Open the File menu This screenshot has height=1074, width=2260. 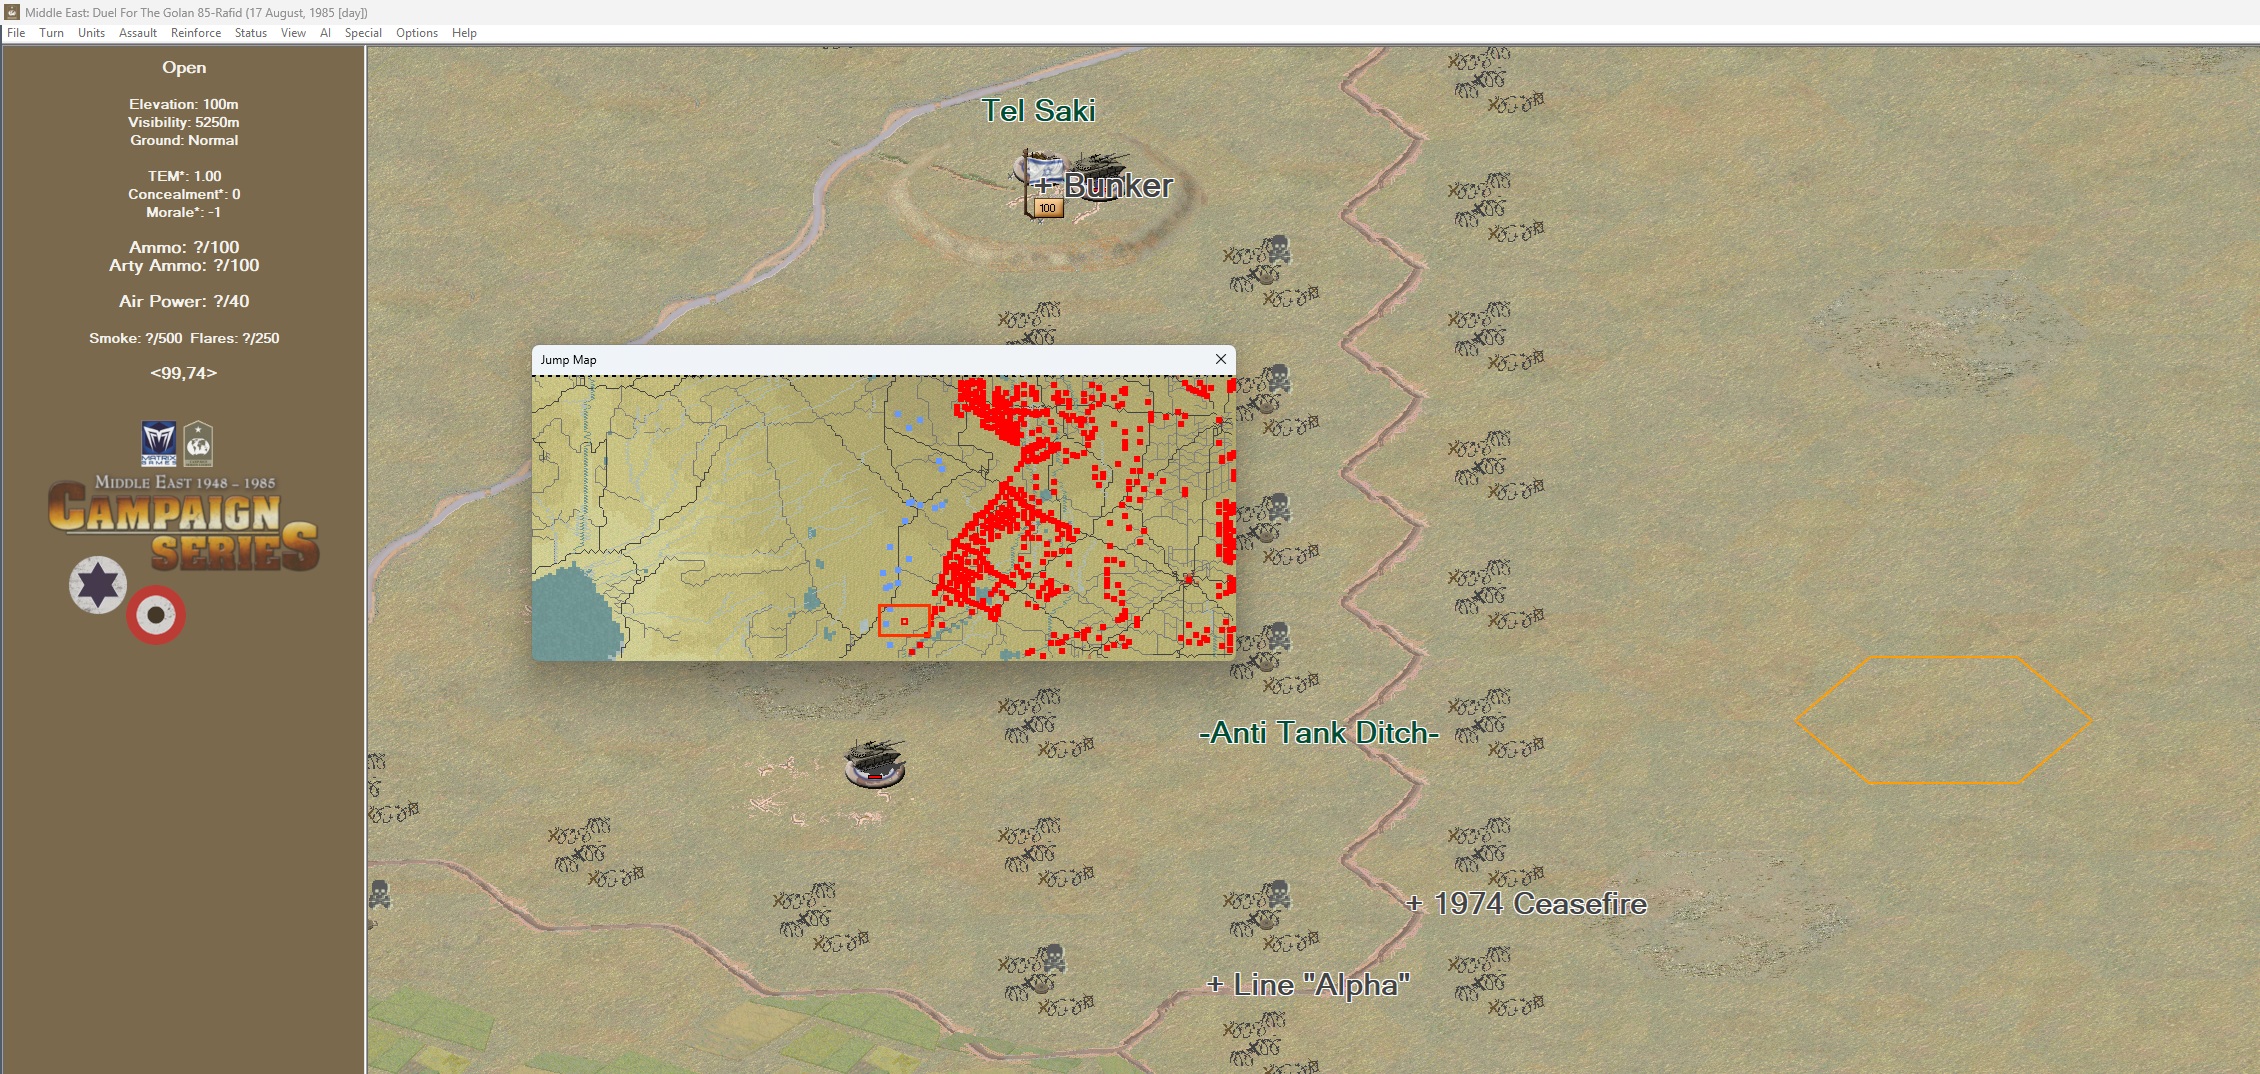coord(16,33)
